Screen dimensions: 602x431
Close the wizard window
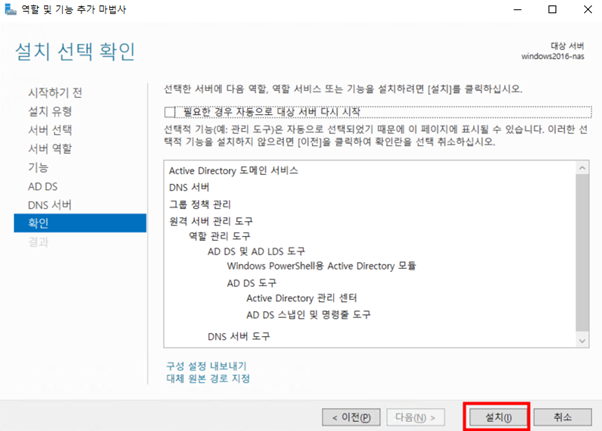(x=588, y=9)
